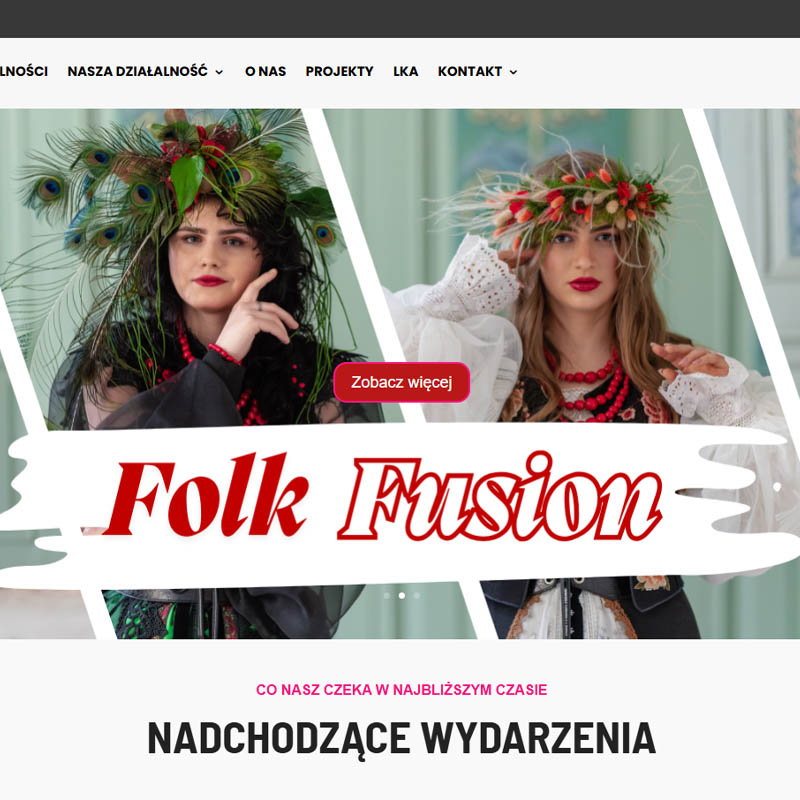Screen dimensions: 800x800
Task: Click the outlined word Fusion
Action: click(500, 496)
